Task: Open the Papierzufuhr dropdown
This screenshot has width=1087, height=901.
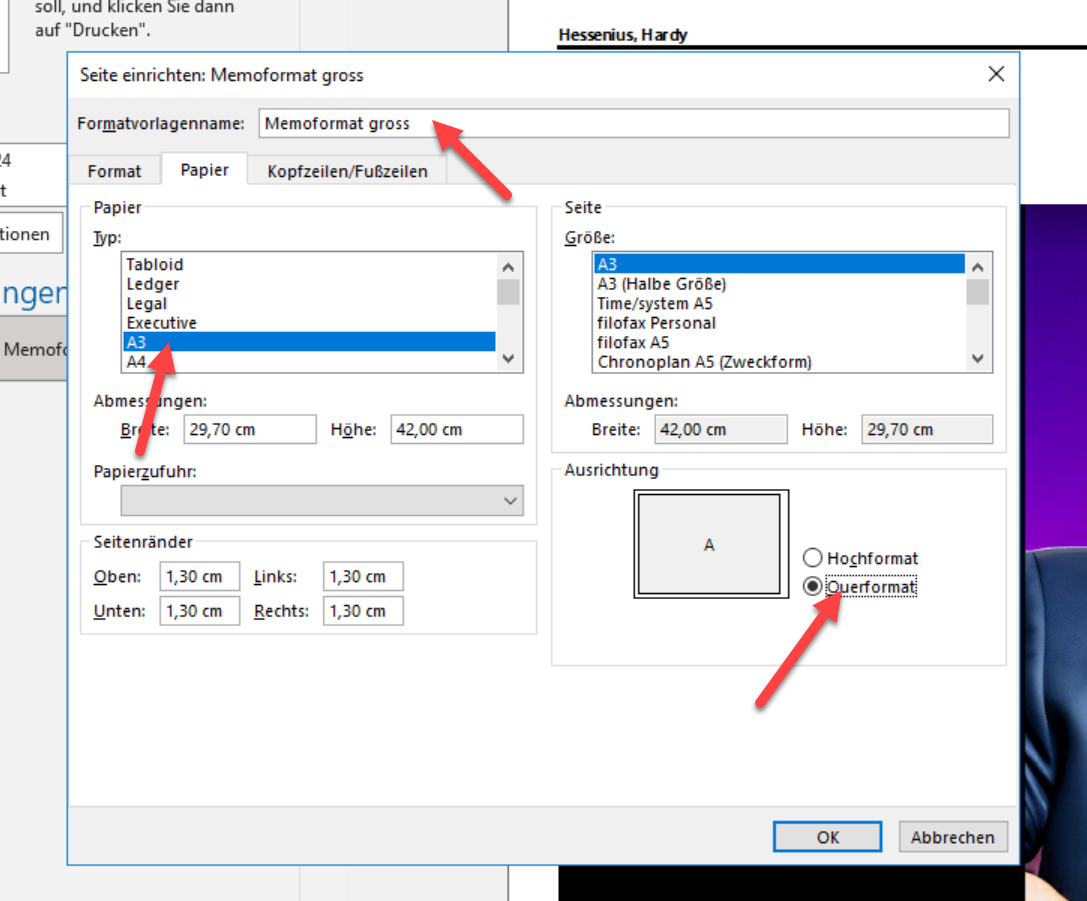Action: (x=322, y=500)
